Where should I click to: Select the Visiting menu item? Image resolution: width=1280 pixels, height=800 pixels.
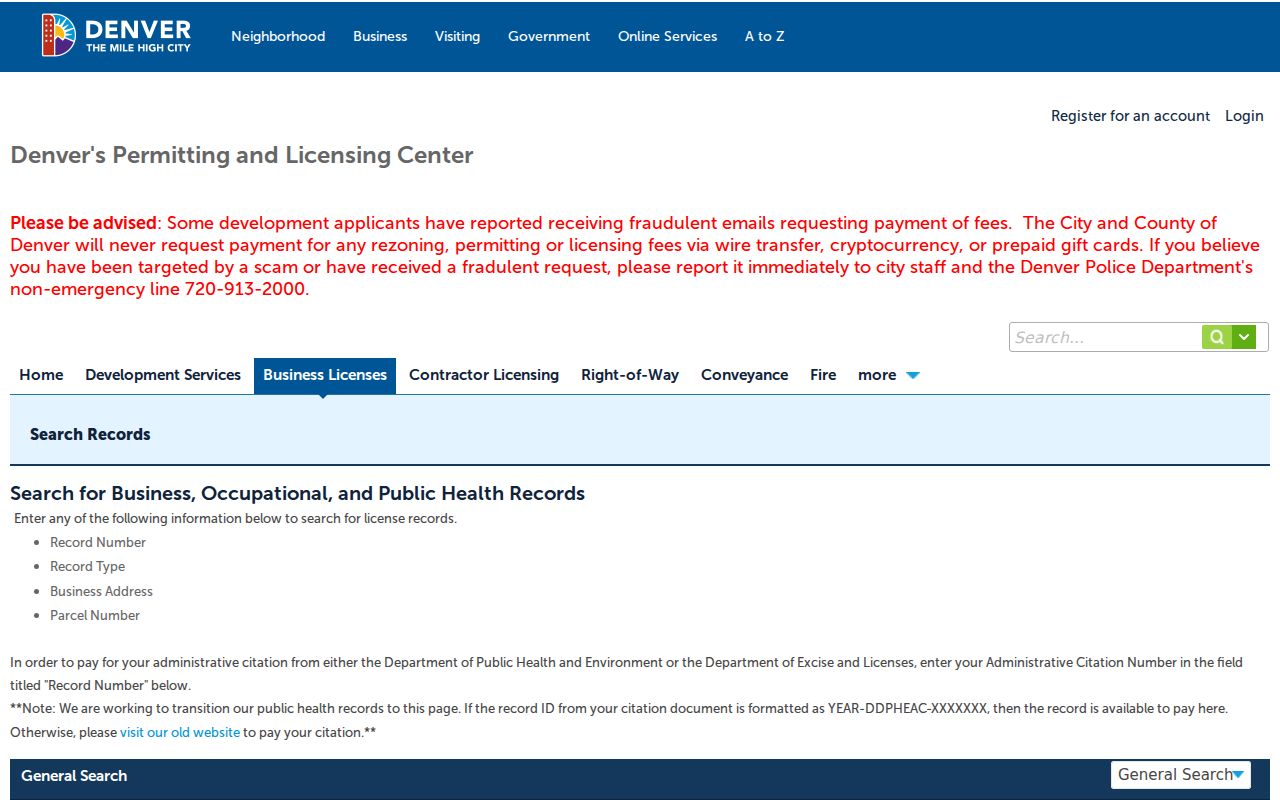coord(457,36)
